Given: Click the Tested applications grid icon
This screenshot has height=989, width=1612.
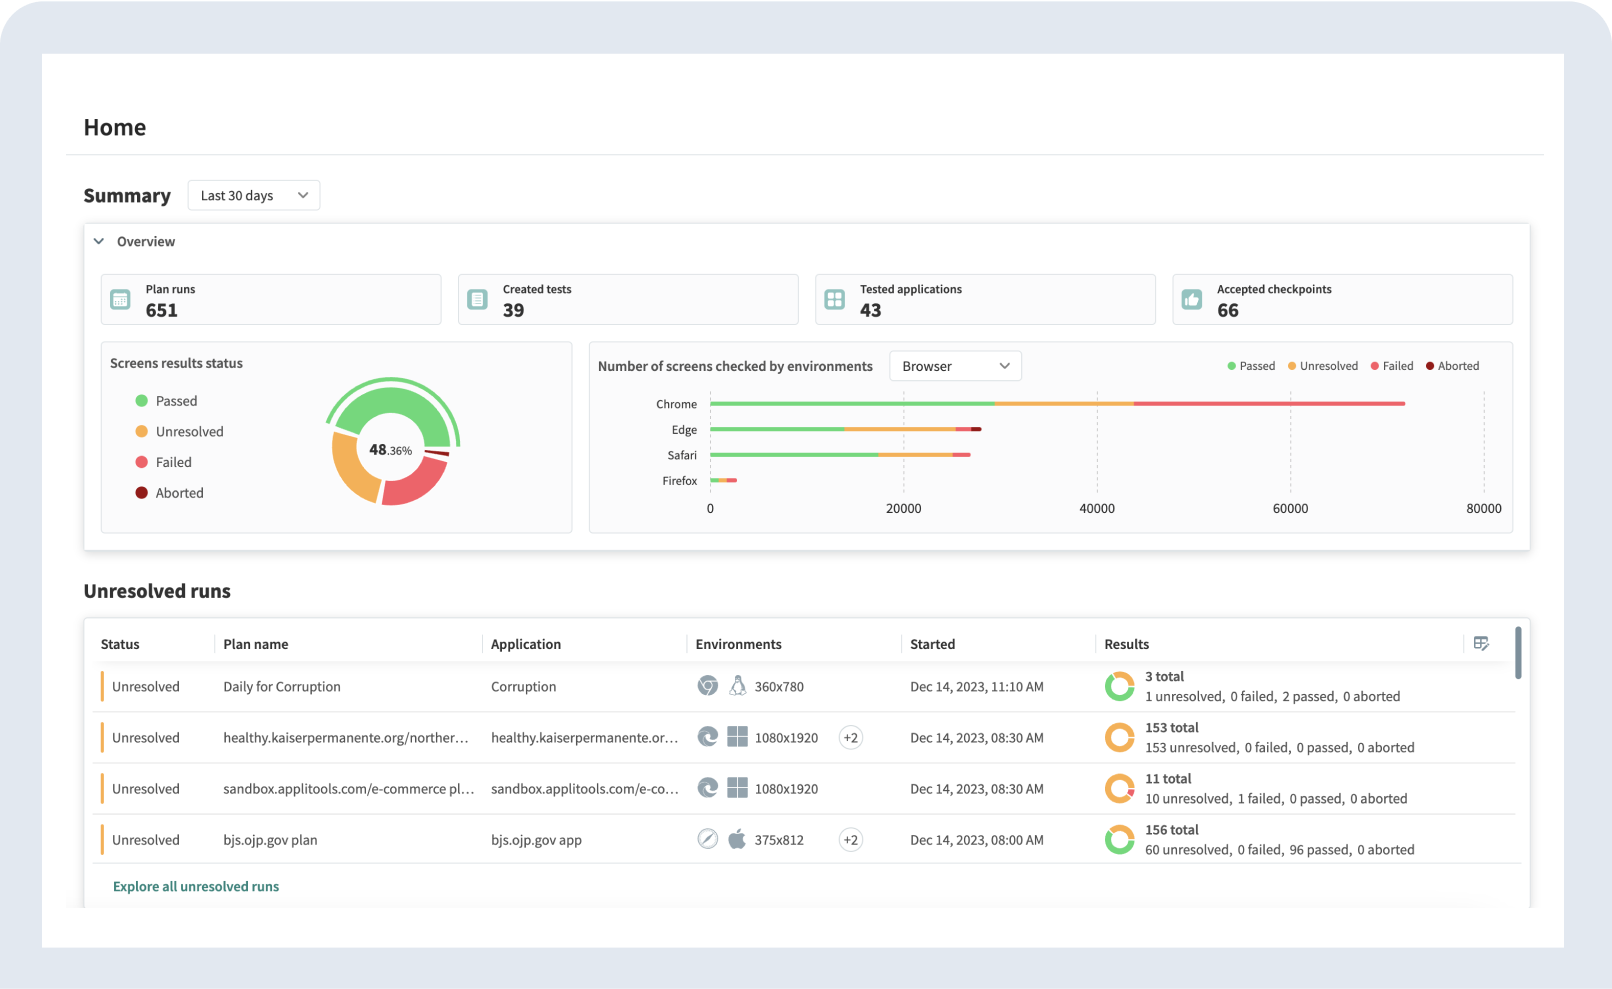Looking at the screenshot, I should [835, 299].
